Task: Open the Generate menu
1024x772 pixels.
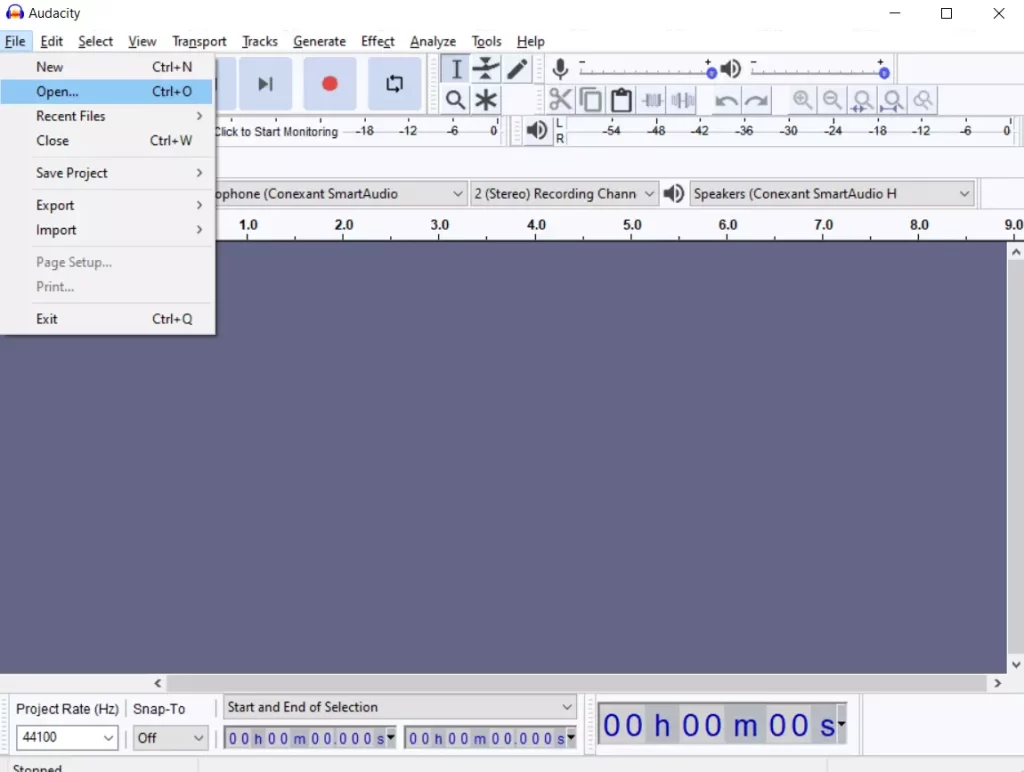Action: (319, 41)
